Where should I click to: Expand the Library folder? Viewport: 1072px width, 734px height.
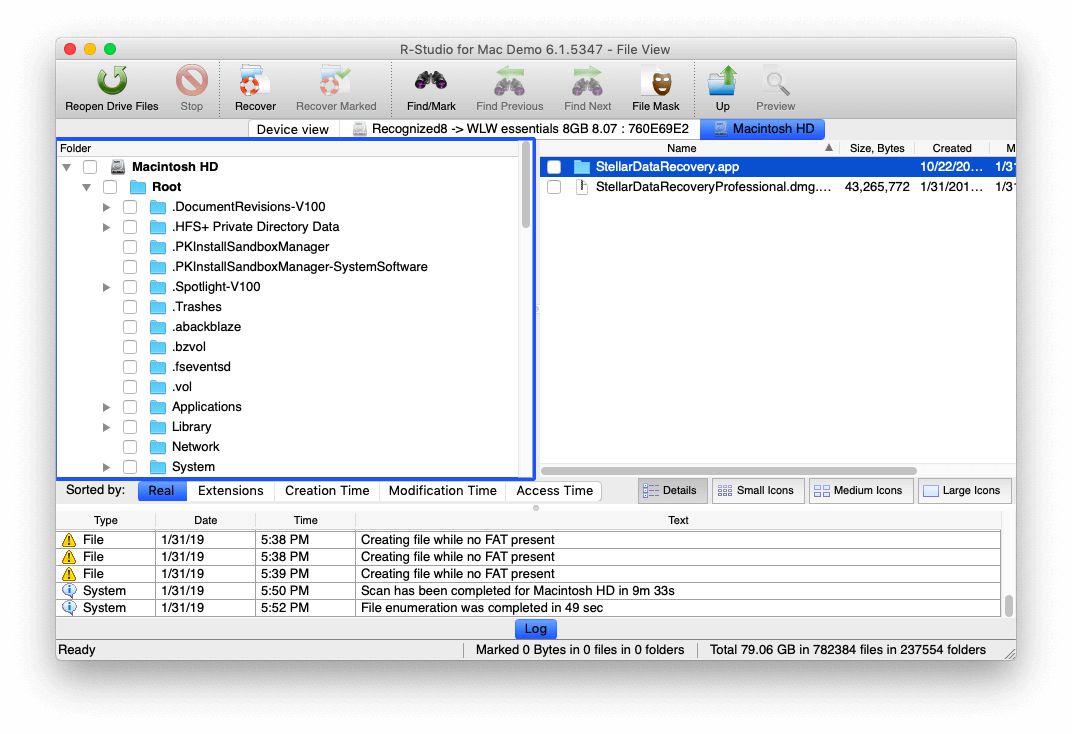106,427
